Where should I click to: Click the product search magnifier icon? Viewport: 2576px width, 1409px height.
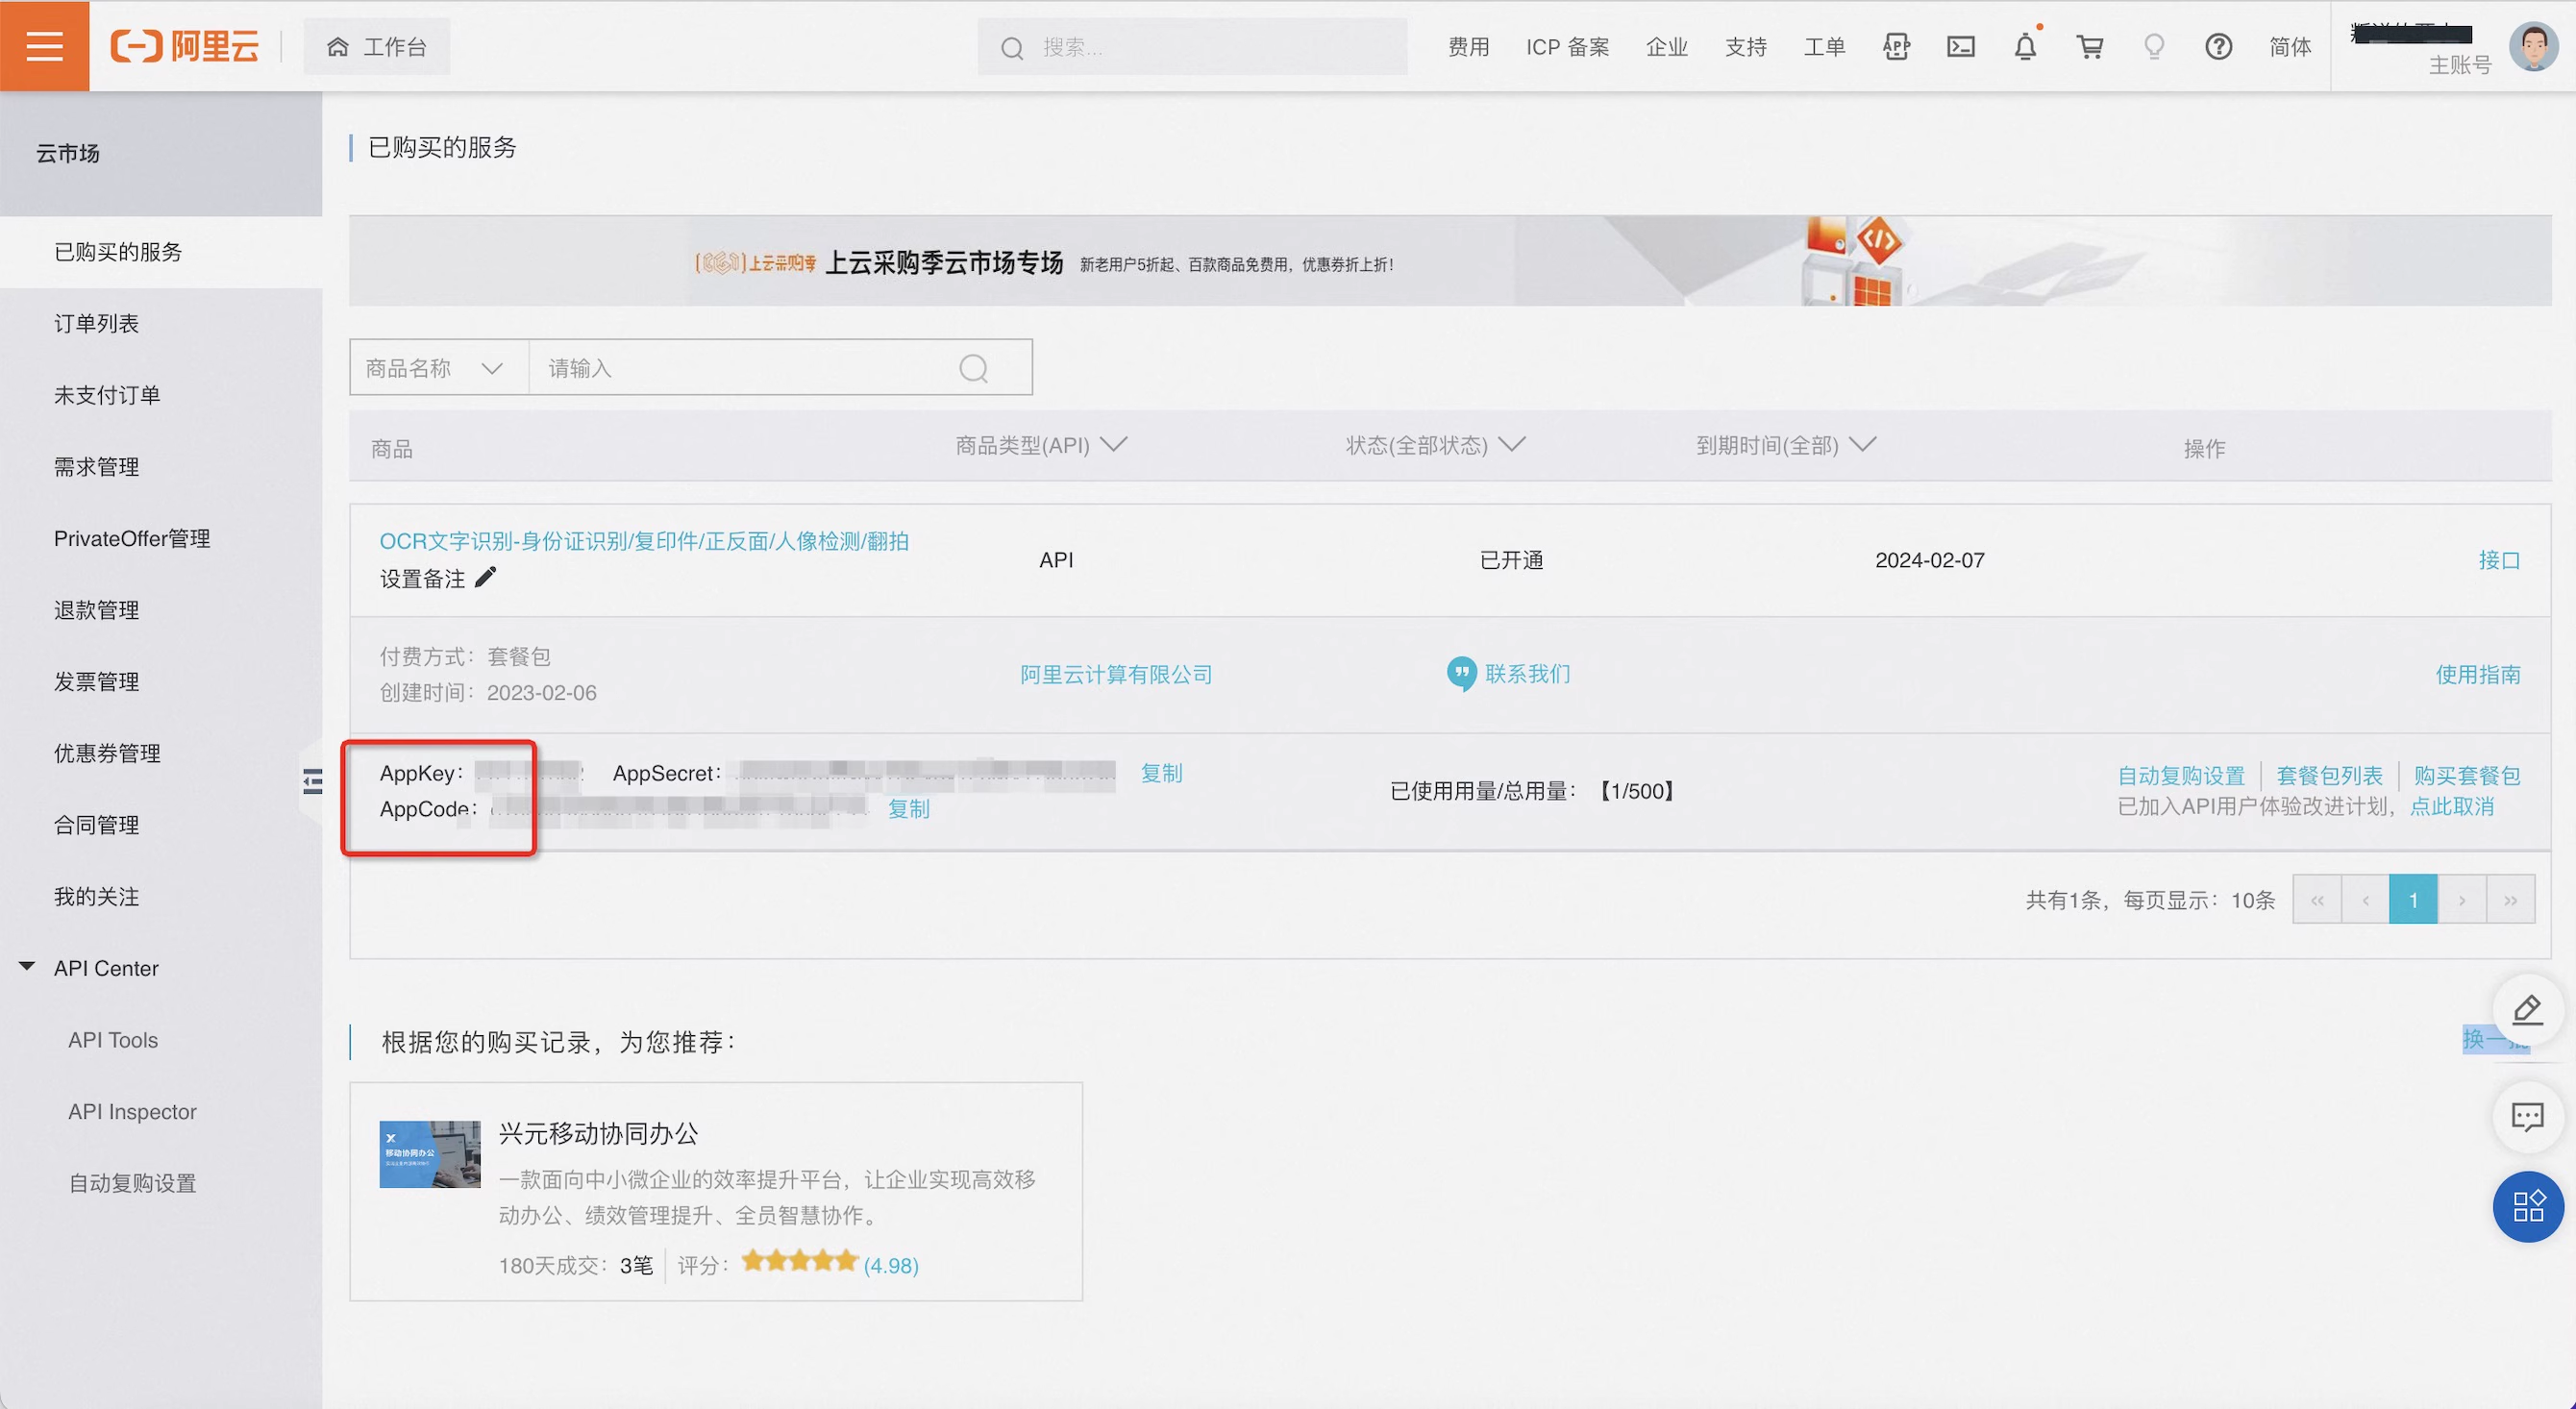click(973, 369)
